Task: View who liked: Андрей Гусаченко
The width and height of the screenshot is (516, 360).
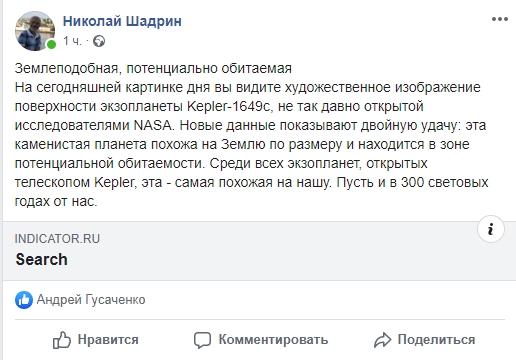Action: coord(91,300)
